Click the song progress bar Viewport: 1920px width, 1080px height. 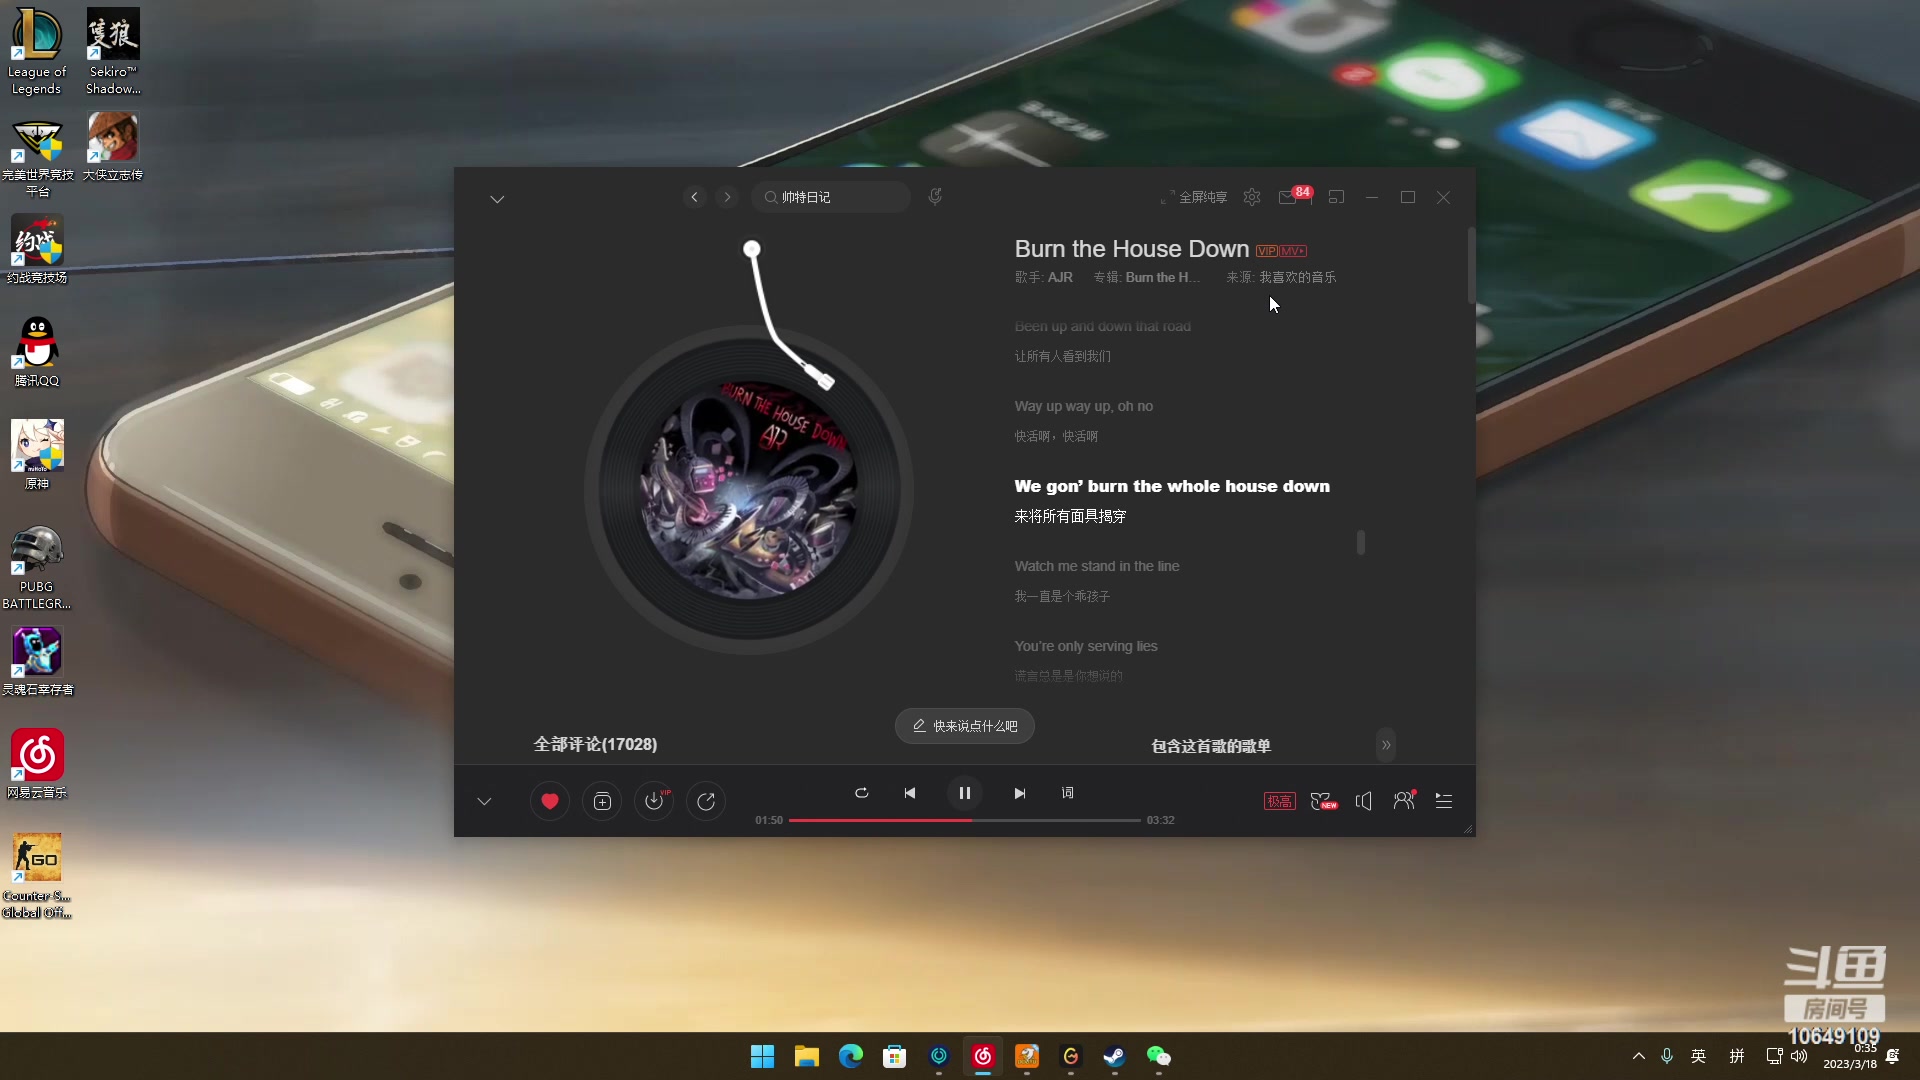(x=964, y=820)
